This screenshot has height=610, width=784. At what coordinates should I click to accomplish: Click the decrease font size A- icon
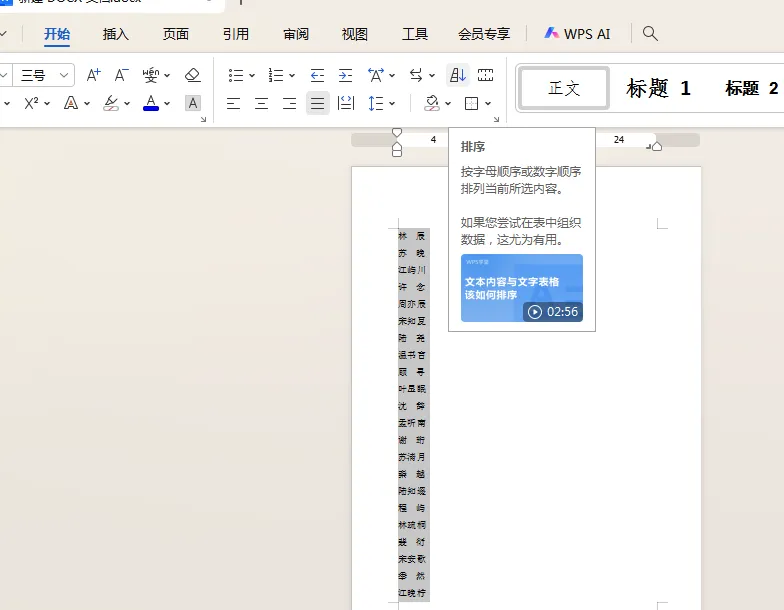click(122, 76)
